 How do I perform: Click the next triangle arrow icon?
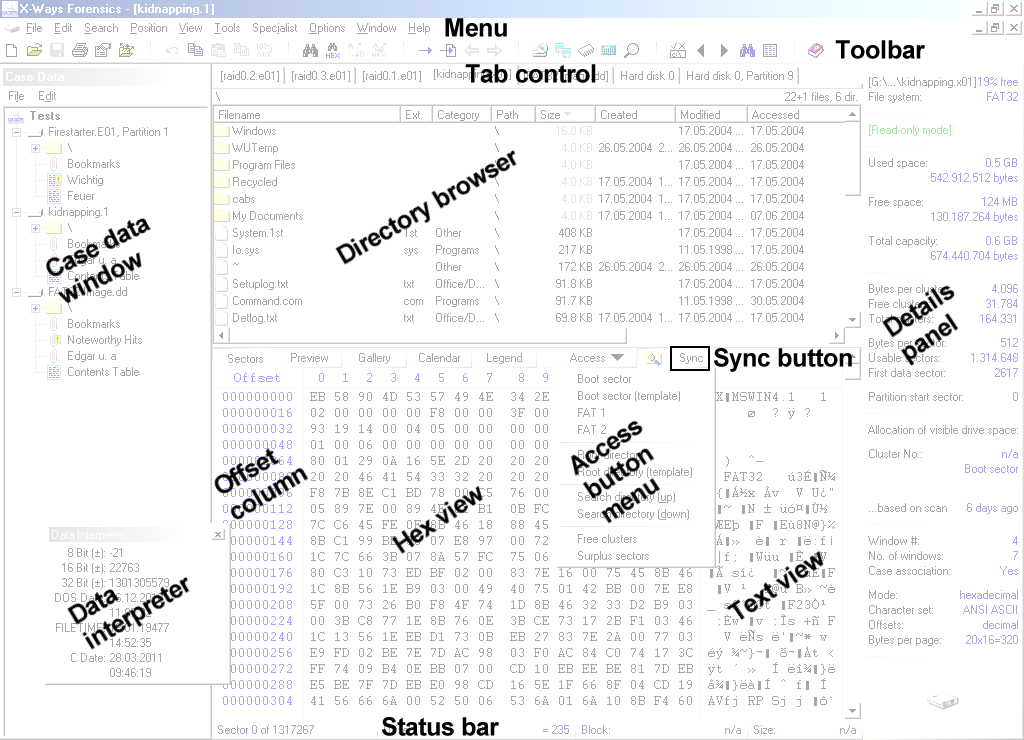724,50
